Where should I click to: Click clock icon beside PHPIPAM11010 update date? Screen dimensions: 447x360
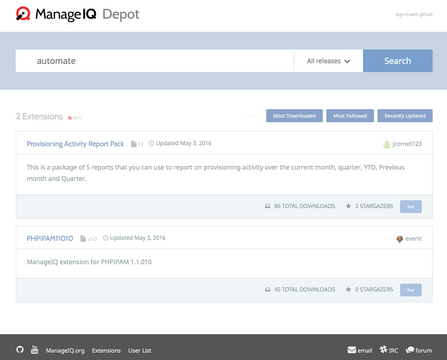coord(106,238)
